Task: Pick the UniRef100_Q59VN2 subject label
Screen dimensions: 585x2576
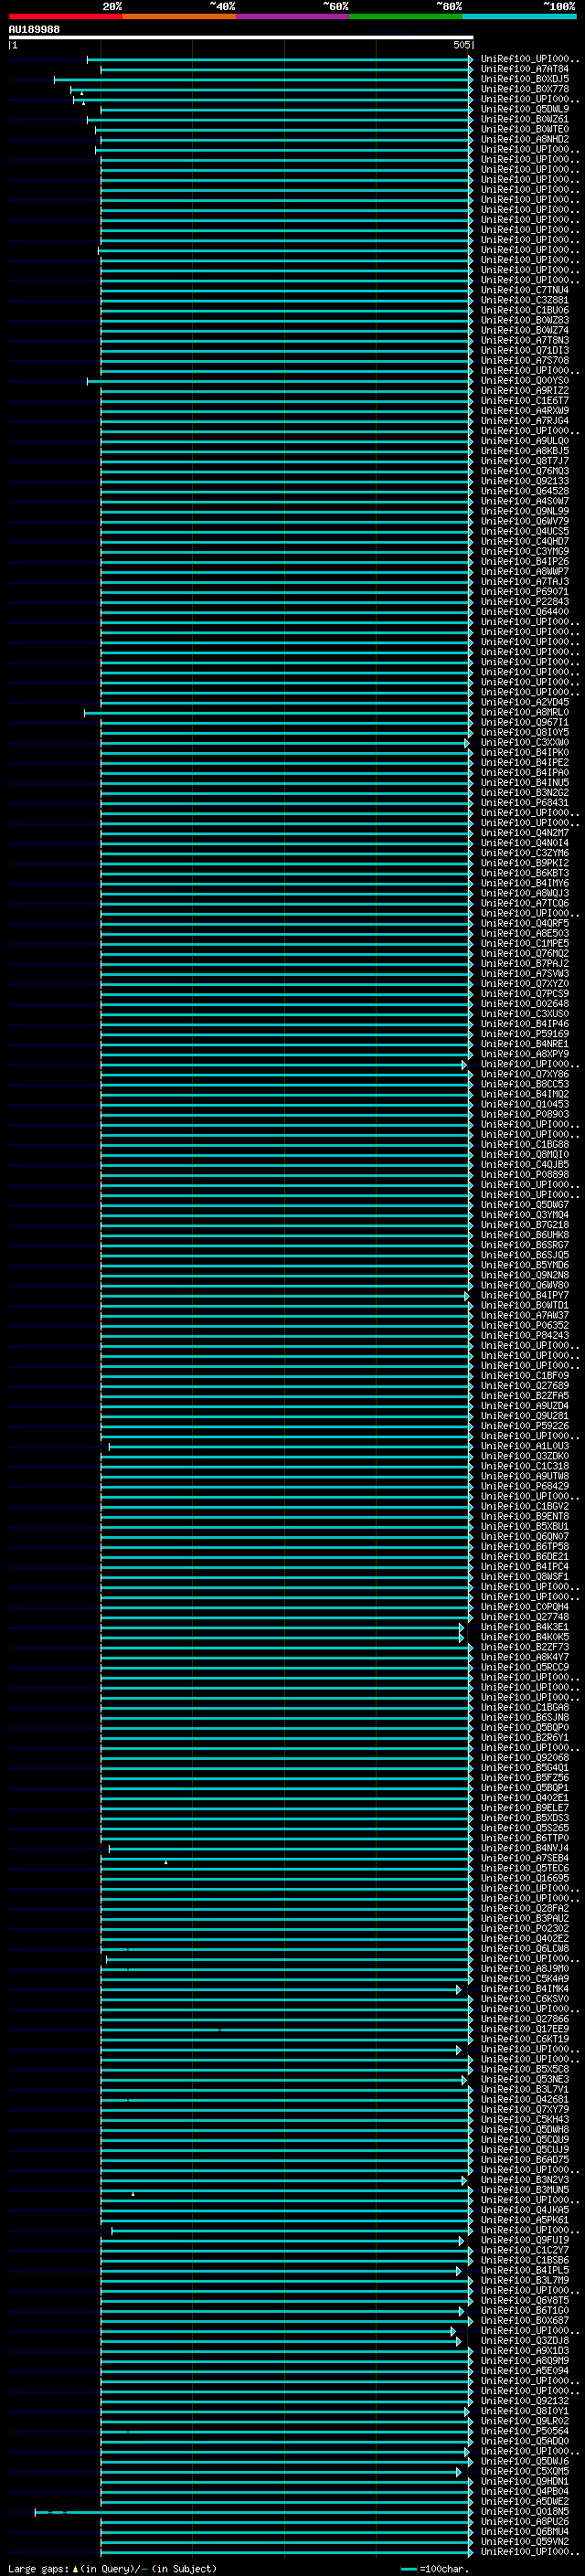Action: click(x=525, y=2544)
